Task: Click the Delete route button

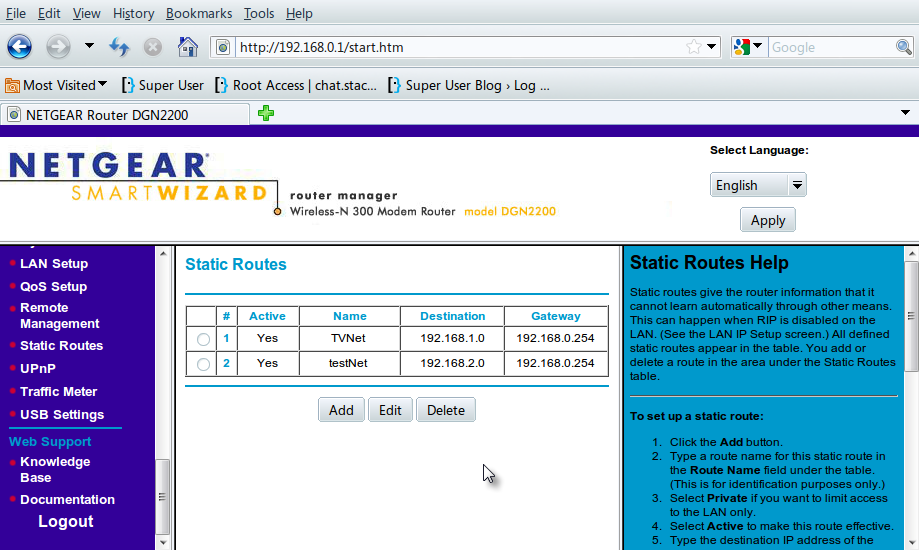Action: [x=446, y=410]
